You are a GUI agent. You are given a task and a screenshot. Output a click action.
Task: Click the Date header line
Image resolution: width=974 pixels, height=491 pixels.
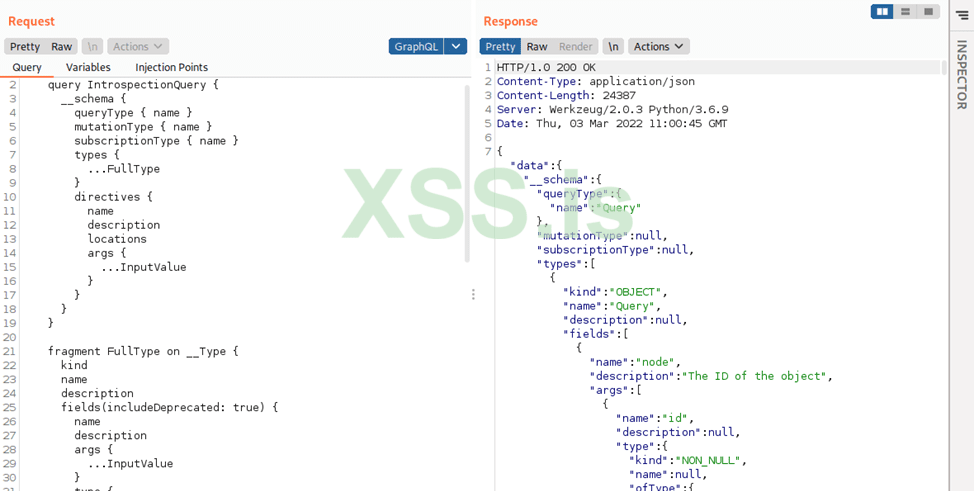tap(612, 124)
